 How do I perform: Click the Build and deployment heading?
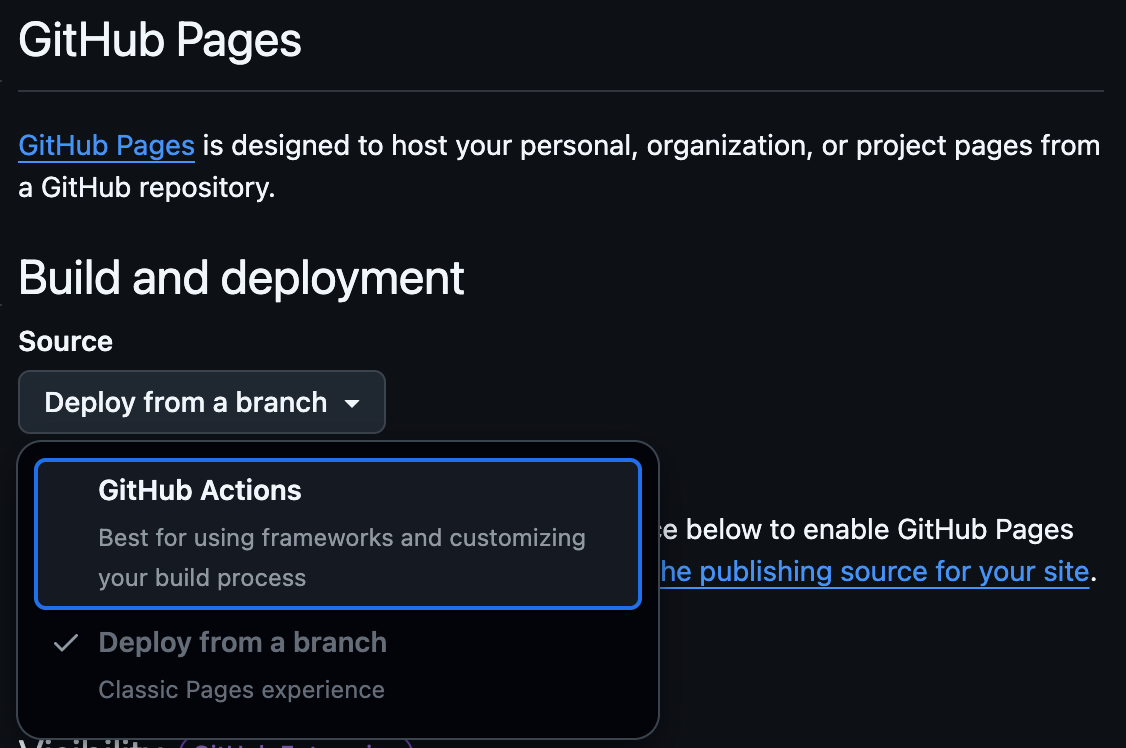coord(241,278)
